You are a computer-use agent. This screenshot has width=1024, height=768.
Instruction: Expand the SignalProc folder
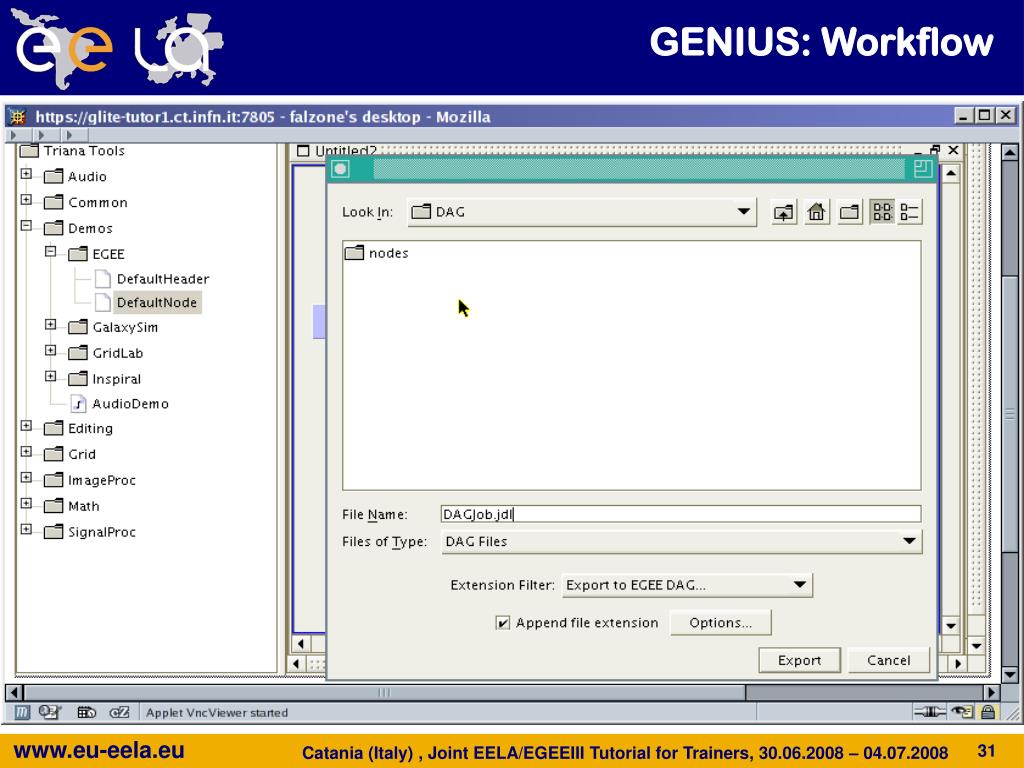[x=26, y=530]
